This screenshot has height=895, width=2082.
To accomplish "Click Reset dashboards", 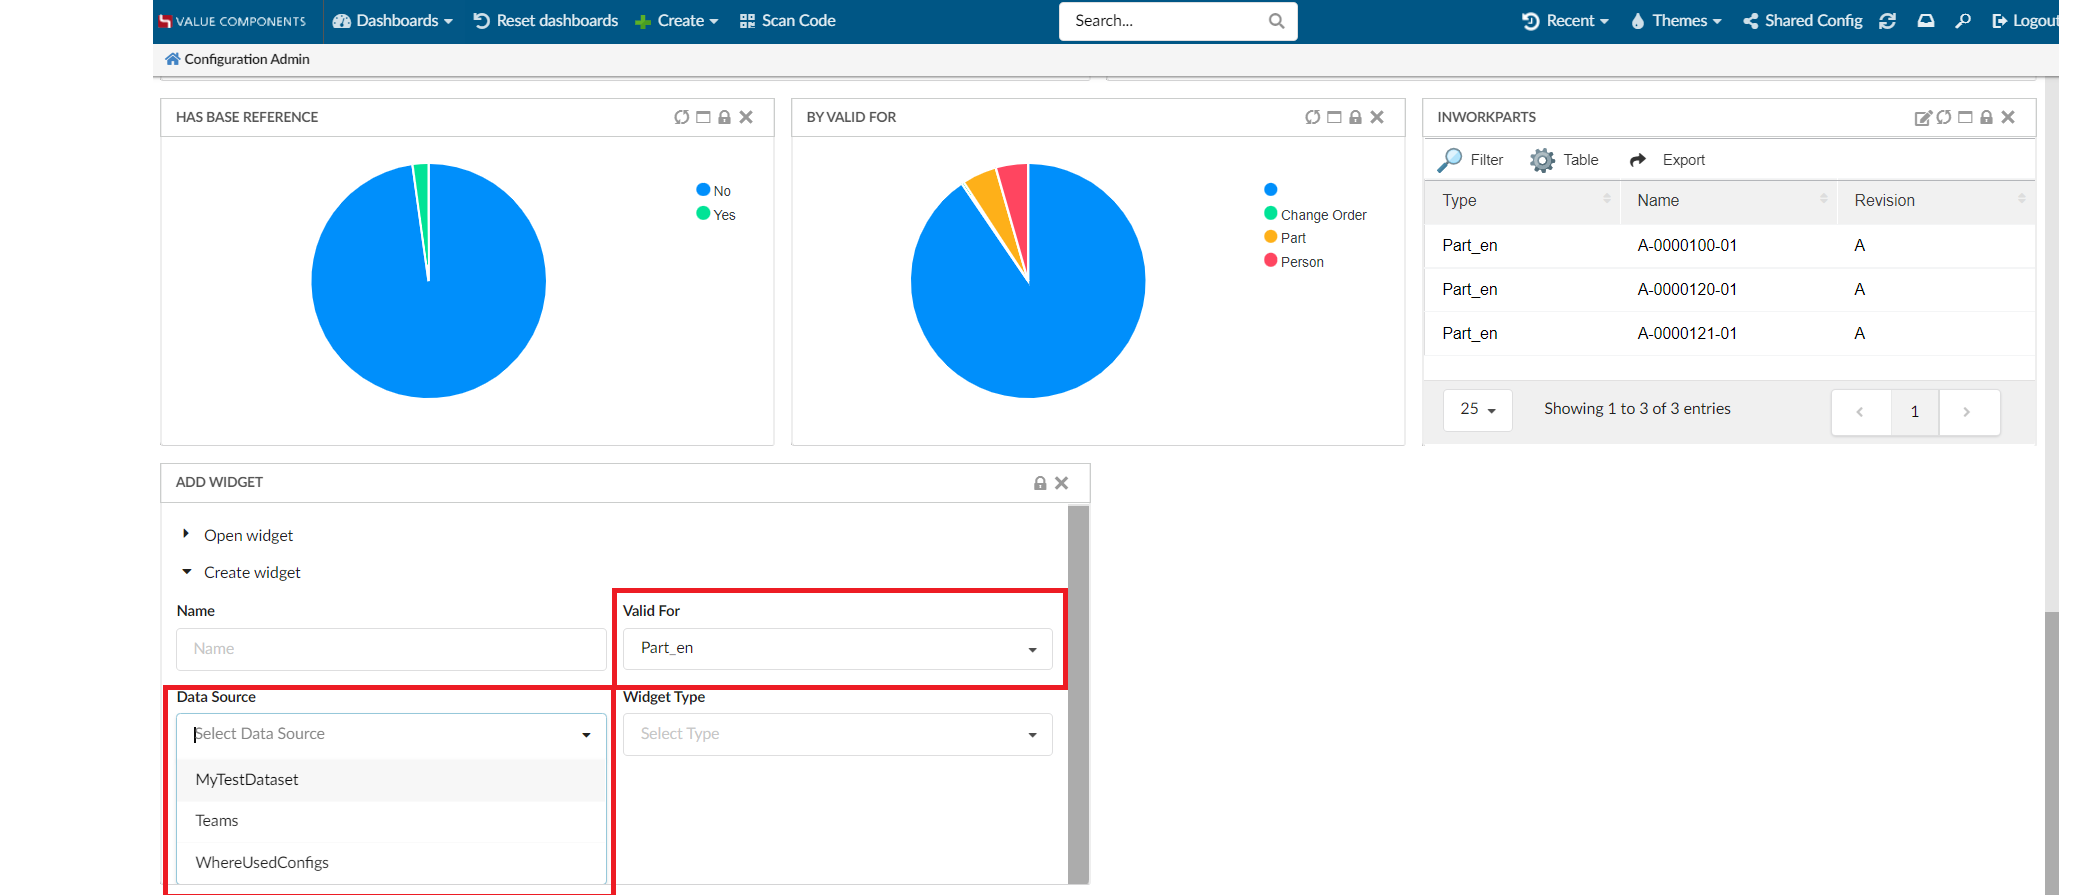I will coord(546,21).
